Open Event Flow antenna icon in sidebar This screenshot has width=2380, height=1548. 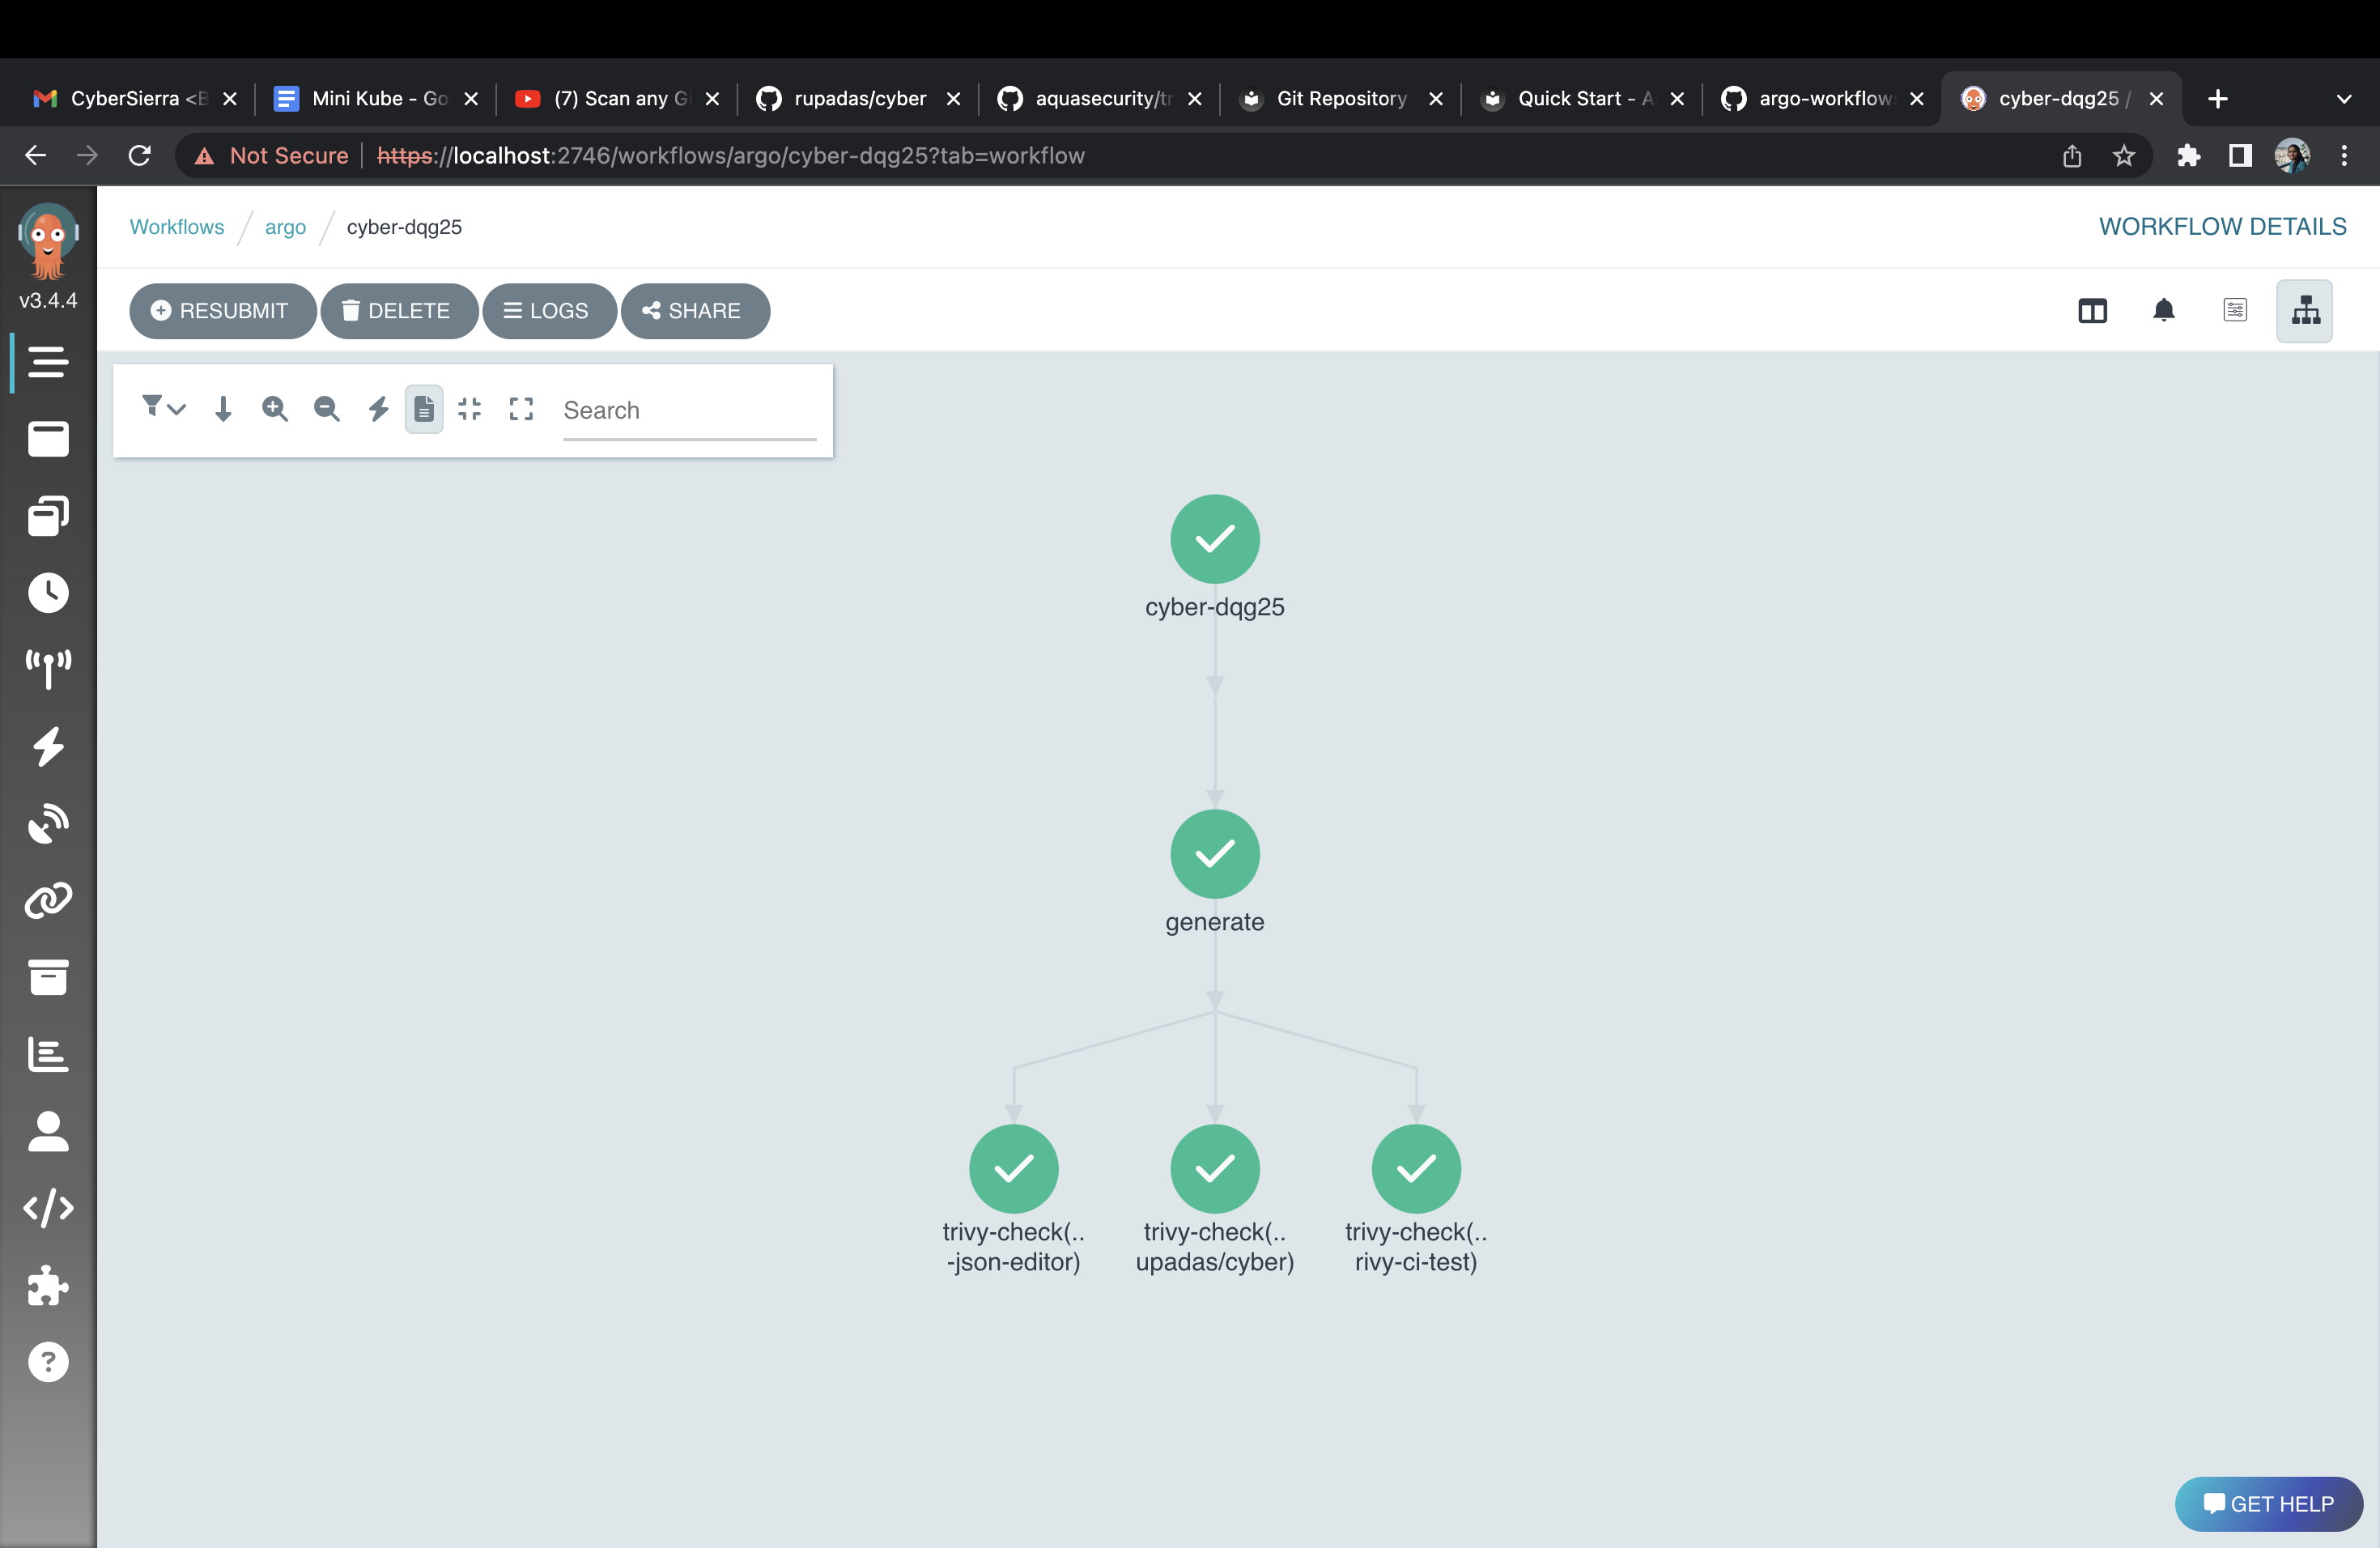coord(48,669)
